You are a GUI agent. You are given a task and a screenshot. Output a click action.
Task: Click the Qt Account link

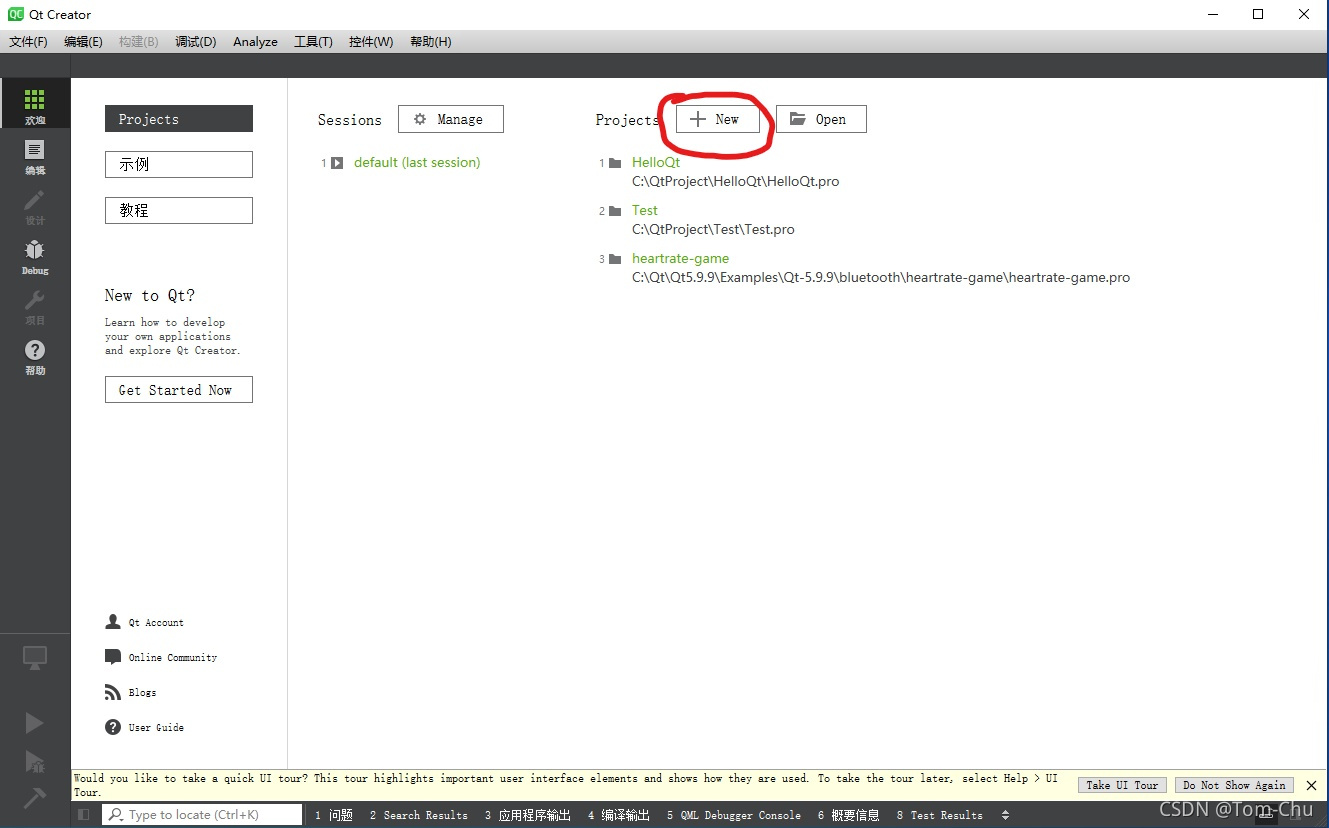156,622
